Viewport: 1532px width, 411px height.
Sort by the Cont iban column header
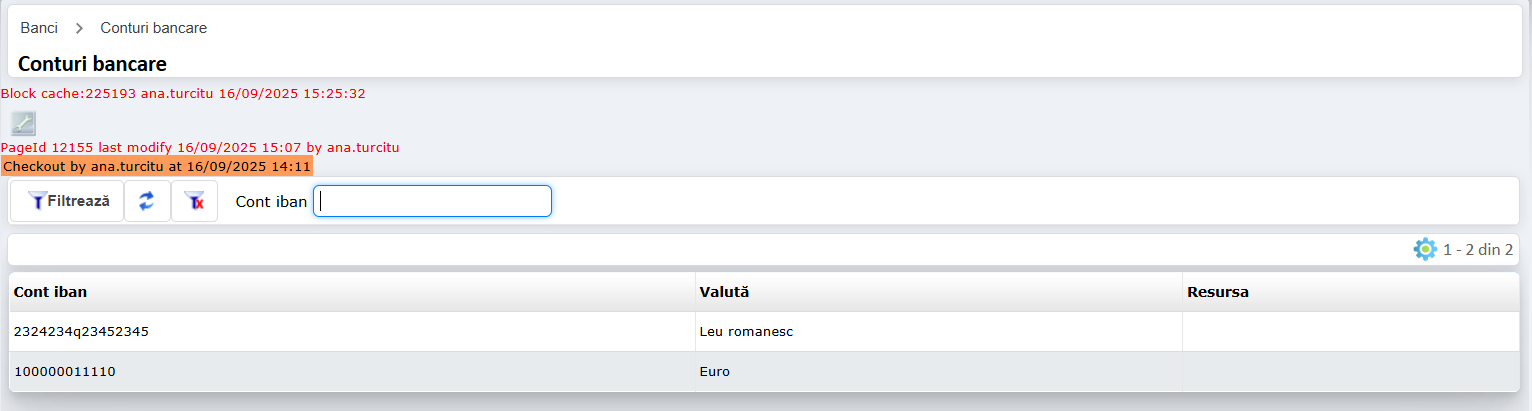pyautogui.click(x=50, y=292)
